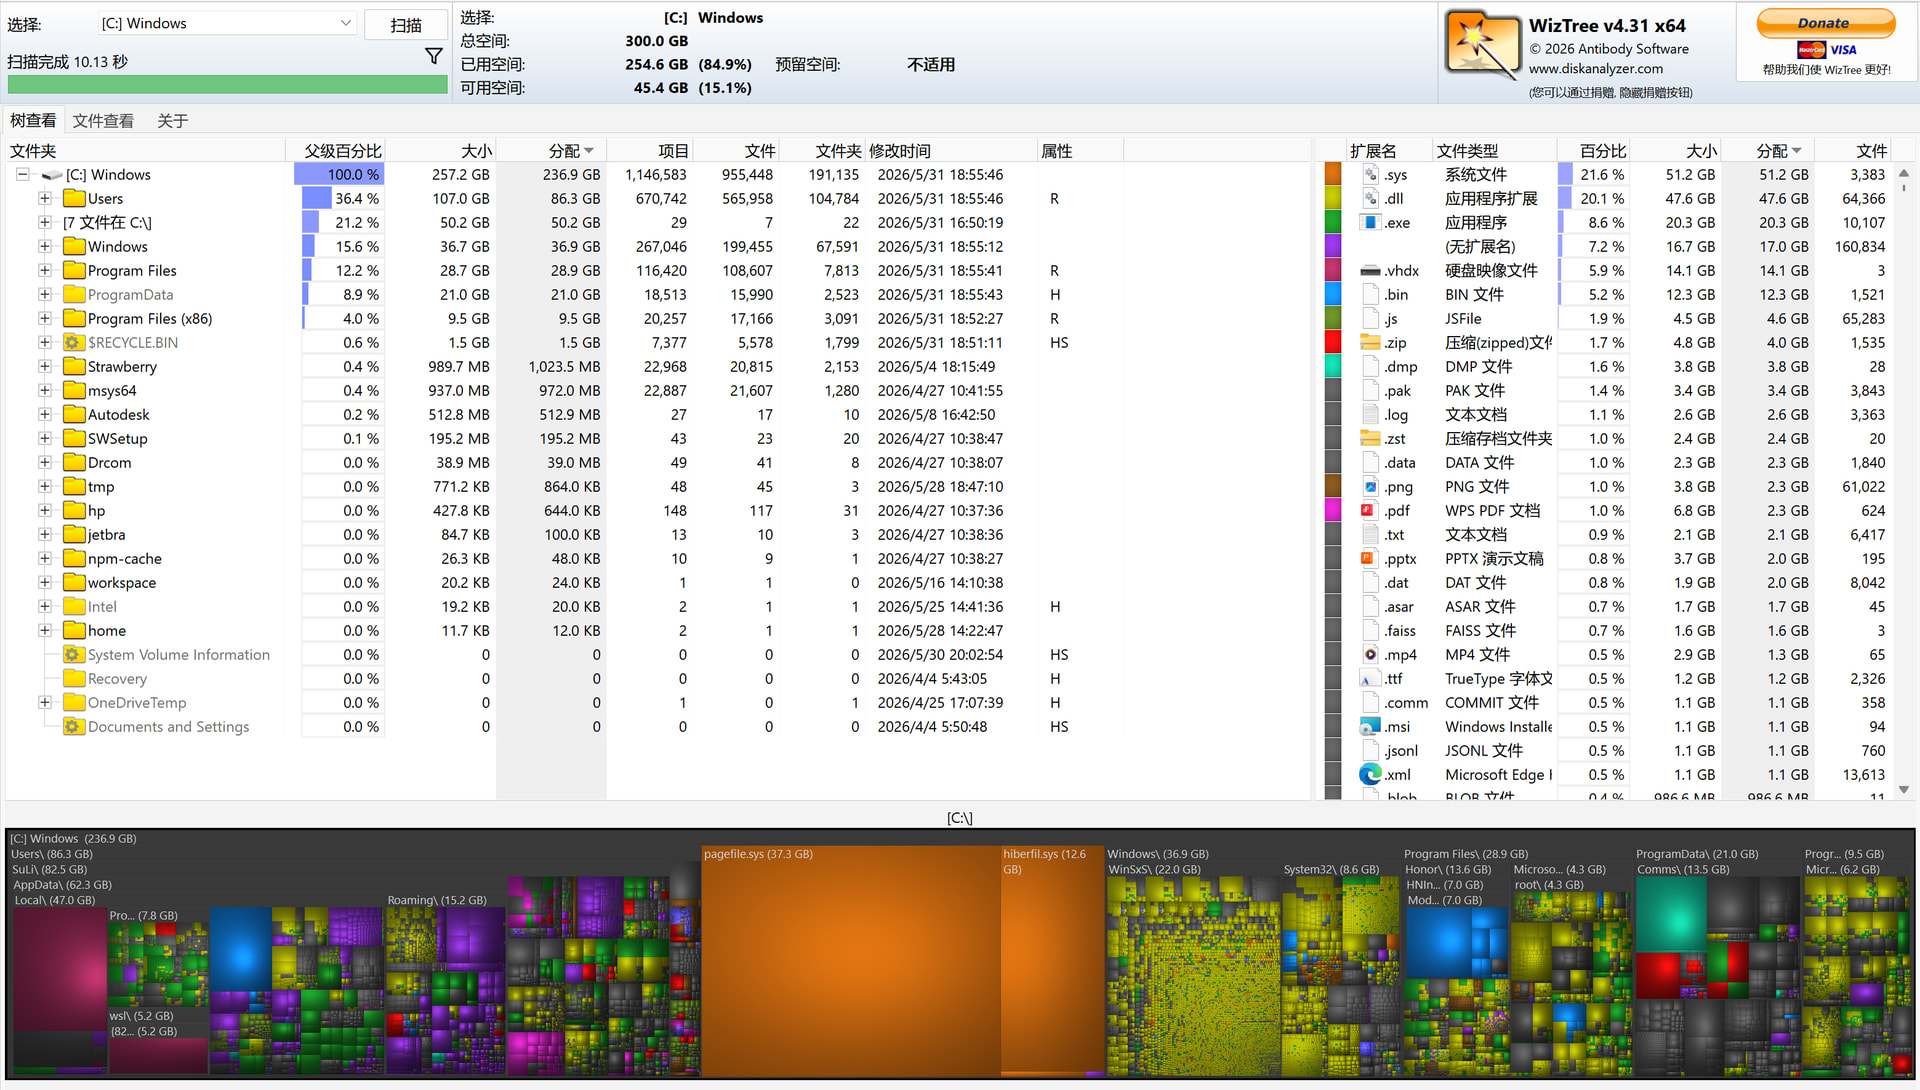Select the pagefile.sys treemap block

pos(850,960)
